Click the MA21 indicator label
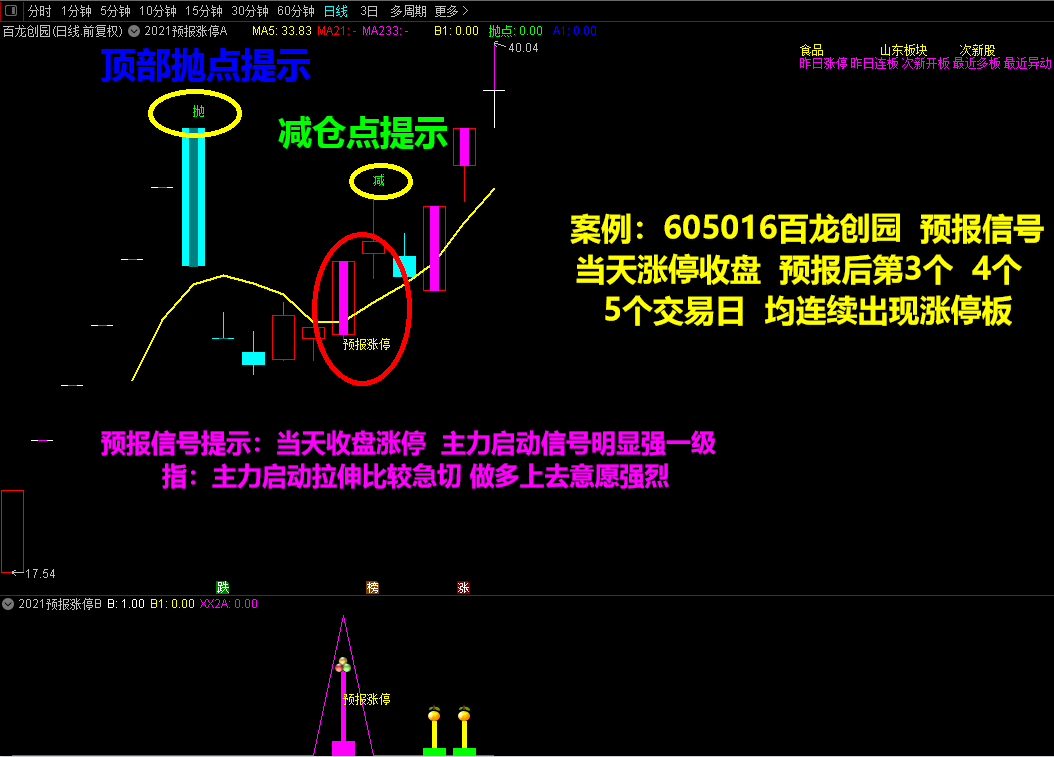Screen dimensions: 1054x757 pyautogui.click(x=335, y=31)
